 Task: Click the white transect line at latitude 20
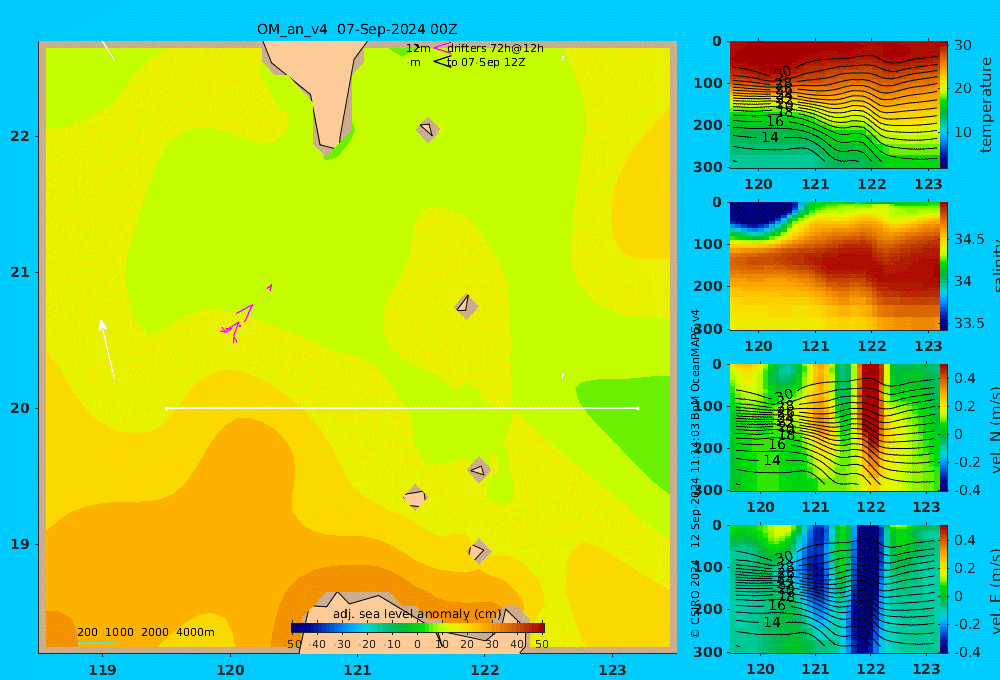(402, 408)
